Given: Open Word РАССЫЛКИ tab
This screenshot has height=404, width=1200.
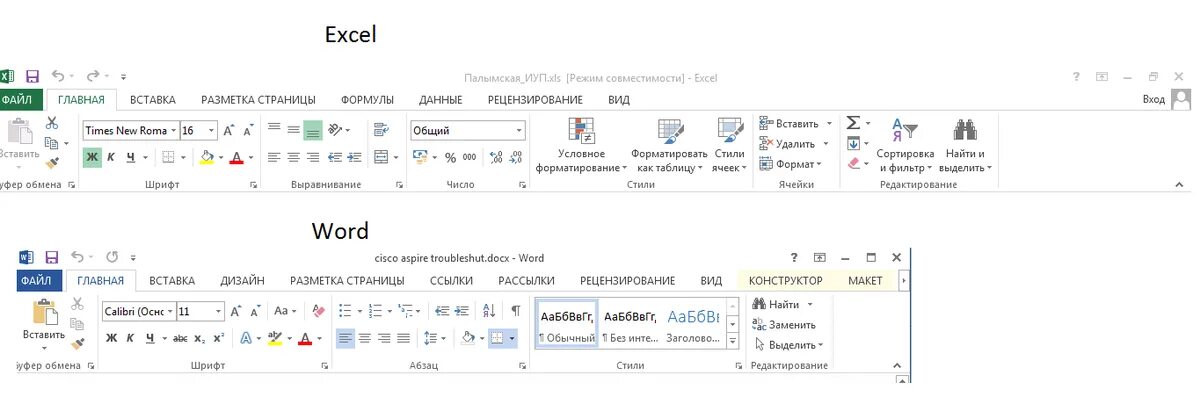Looking at the screenshot, I should [526, 281].
